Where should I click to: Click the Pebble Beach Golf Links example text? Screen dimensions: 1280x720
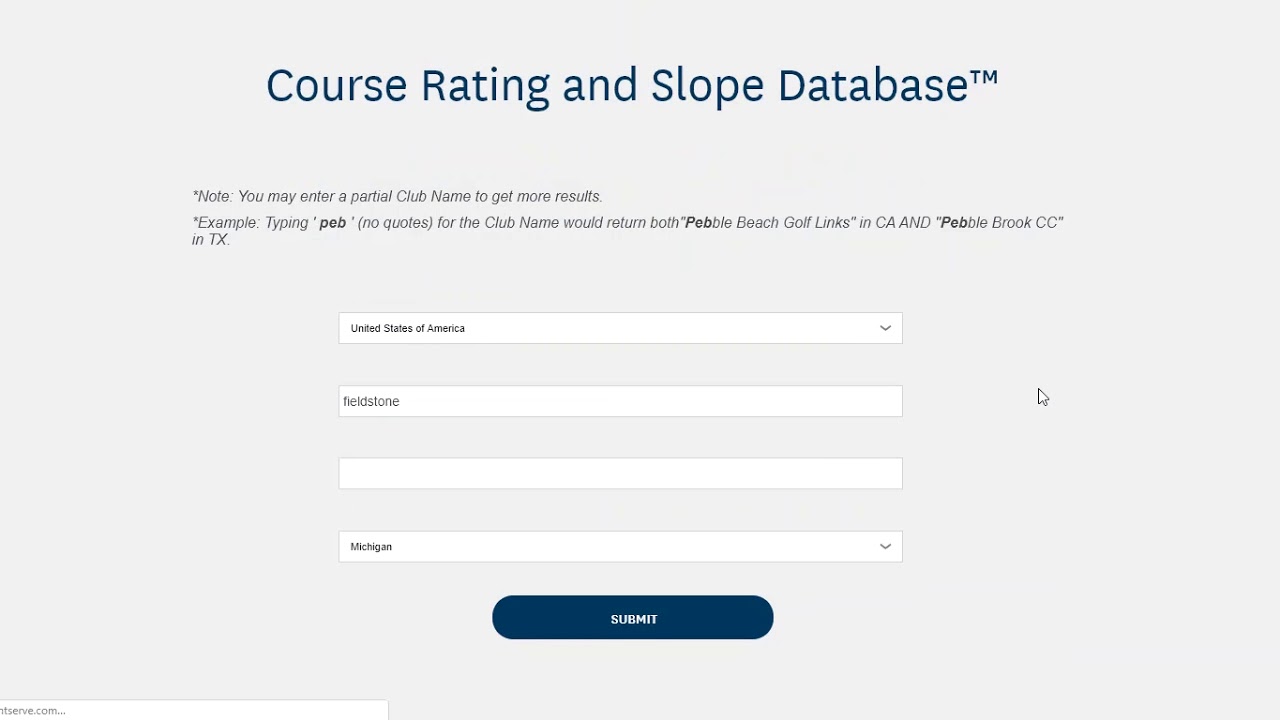(x=768, y=223)
